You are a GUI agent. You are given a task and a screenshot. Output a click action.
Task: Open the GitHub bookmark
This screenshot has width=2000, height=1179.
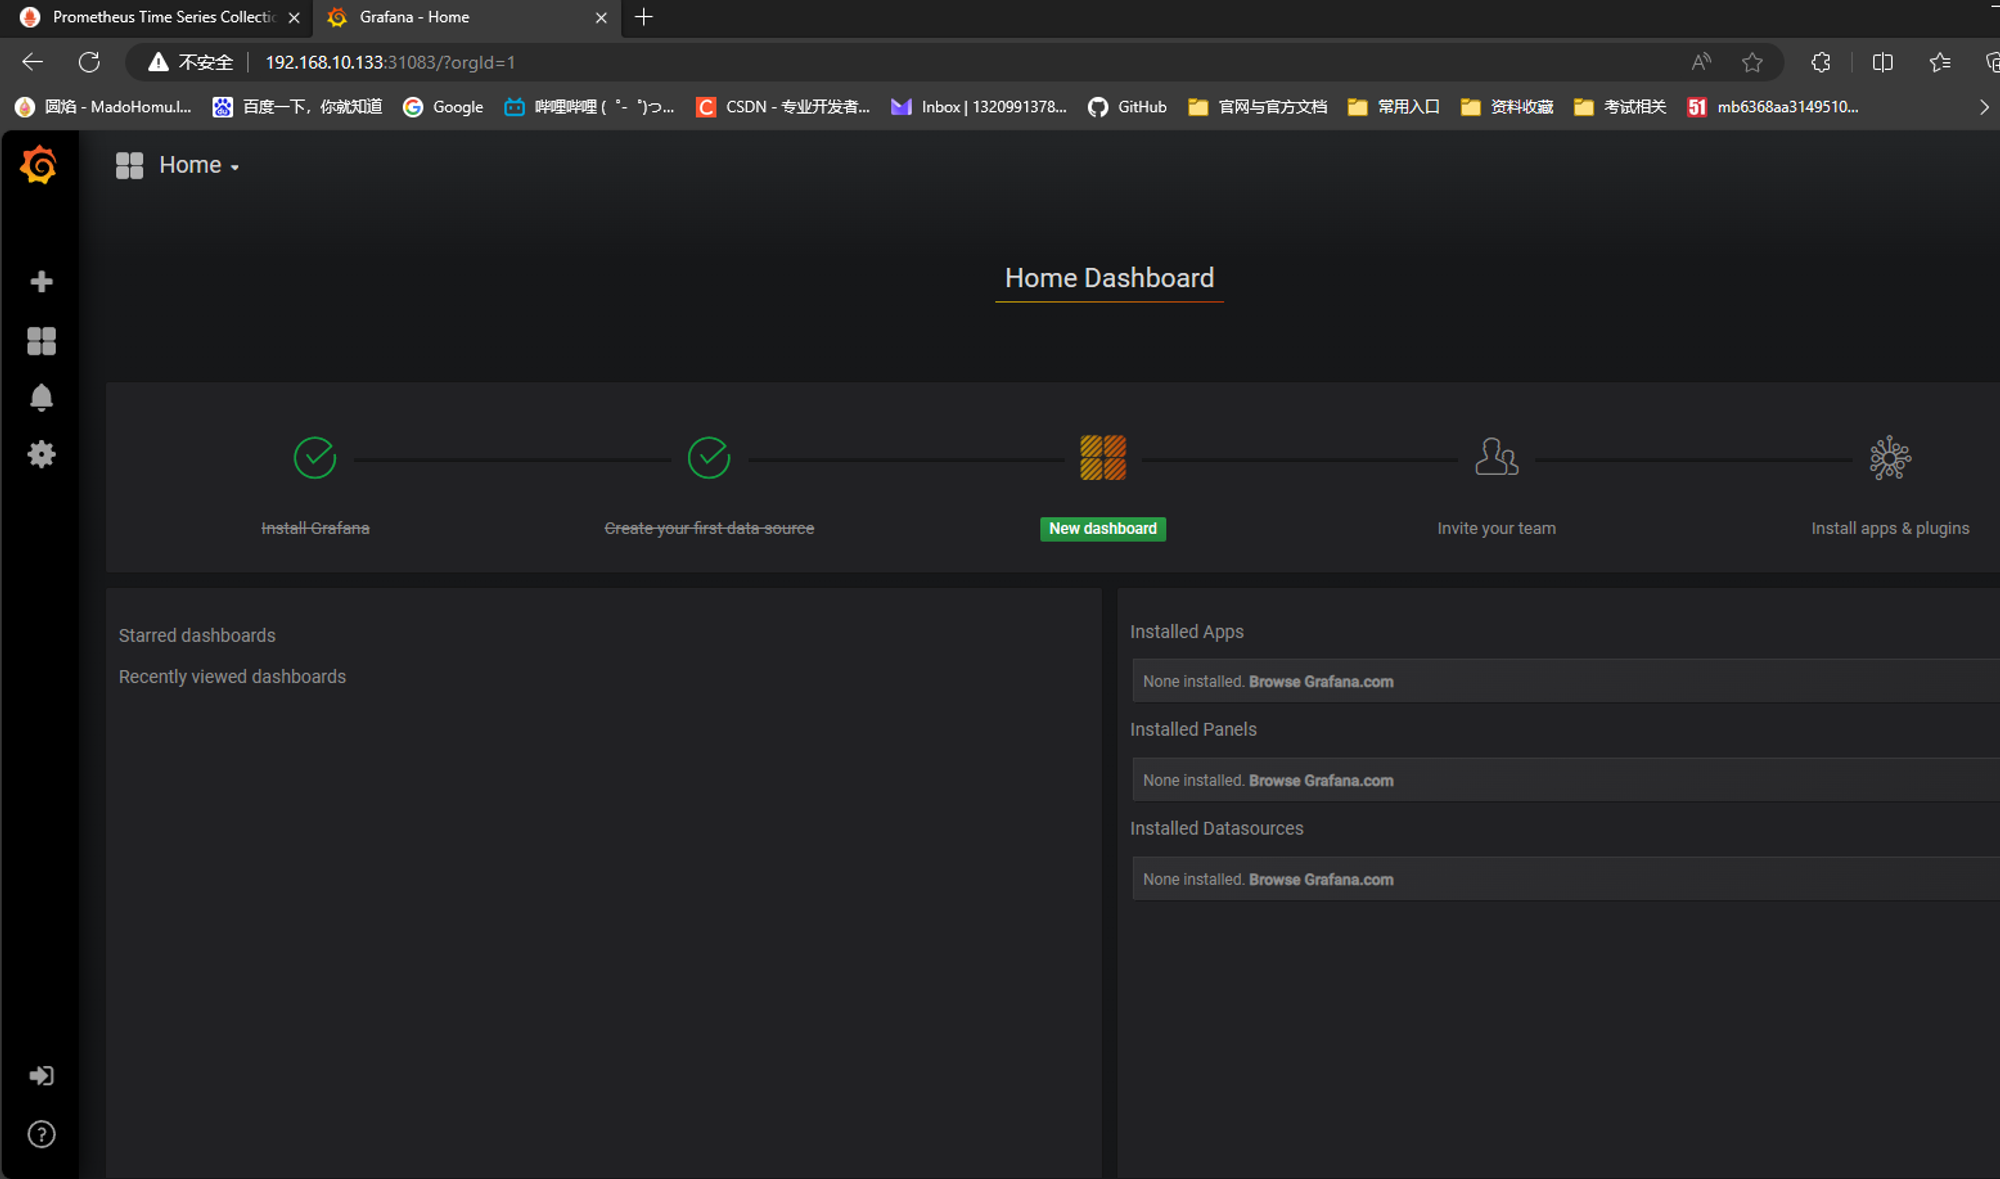point(1127,107)
